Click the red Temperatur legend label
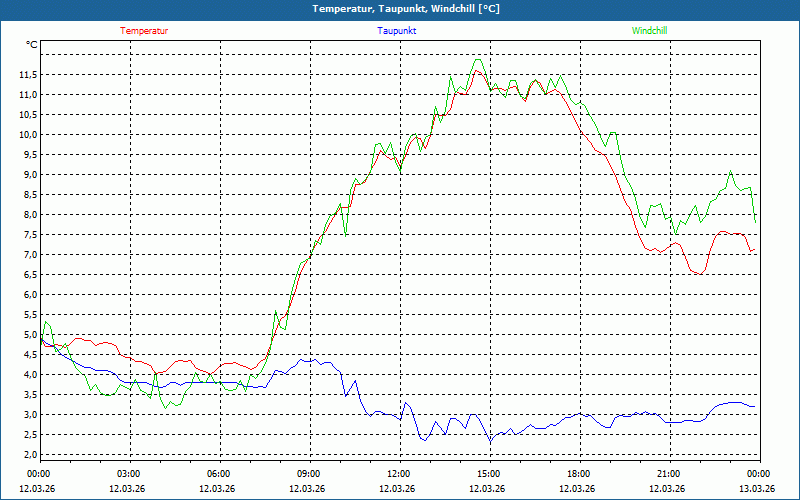 (144, 31)
